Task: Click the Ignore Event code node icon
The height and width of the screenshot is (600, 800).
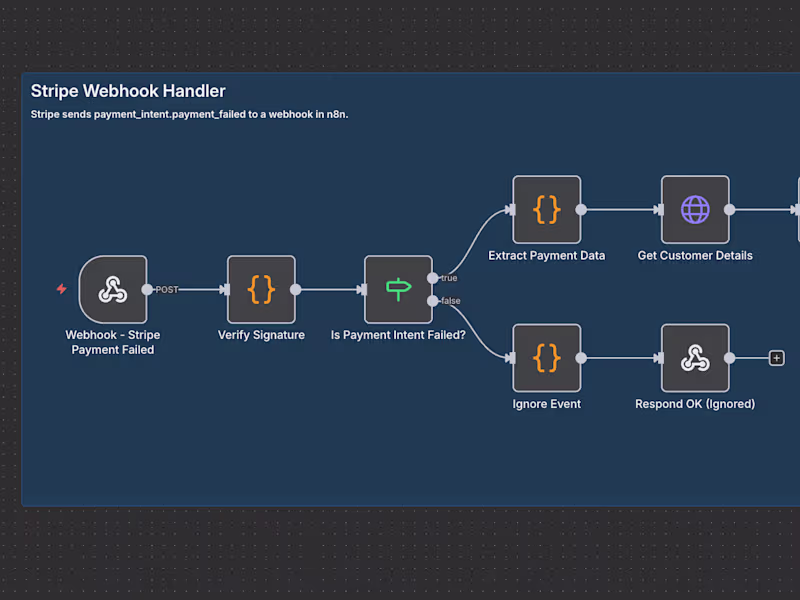Action: (x=547, y=358)
